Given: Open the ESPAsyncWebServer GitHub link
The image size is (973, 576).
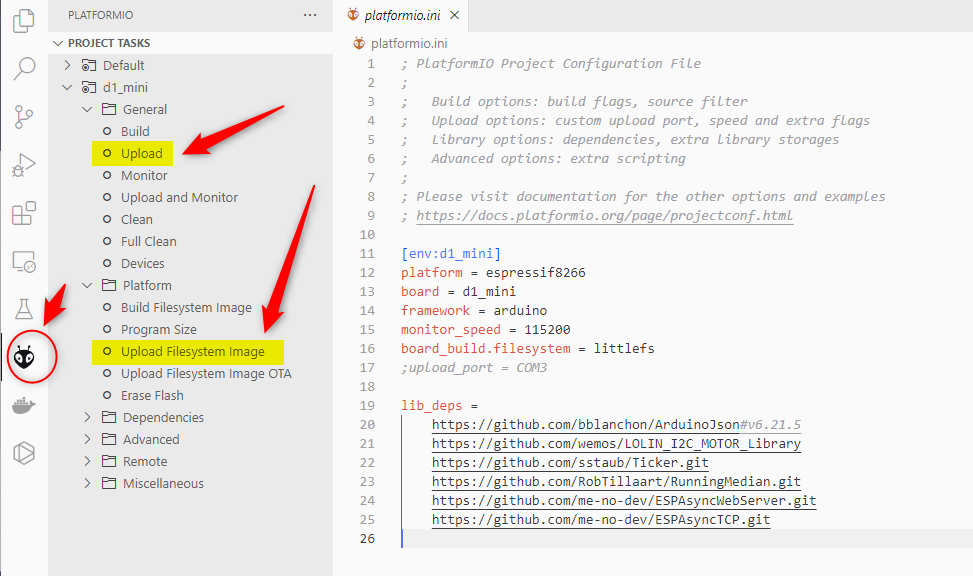Looking at the screenshot, I should (624, 500).
